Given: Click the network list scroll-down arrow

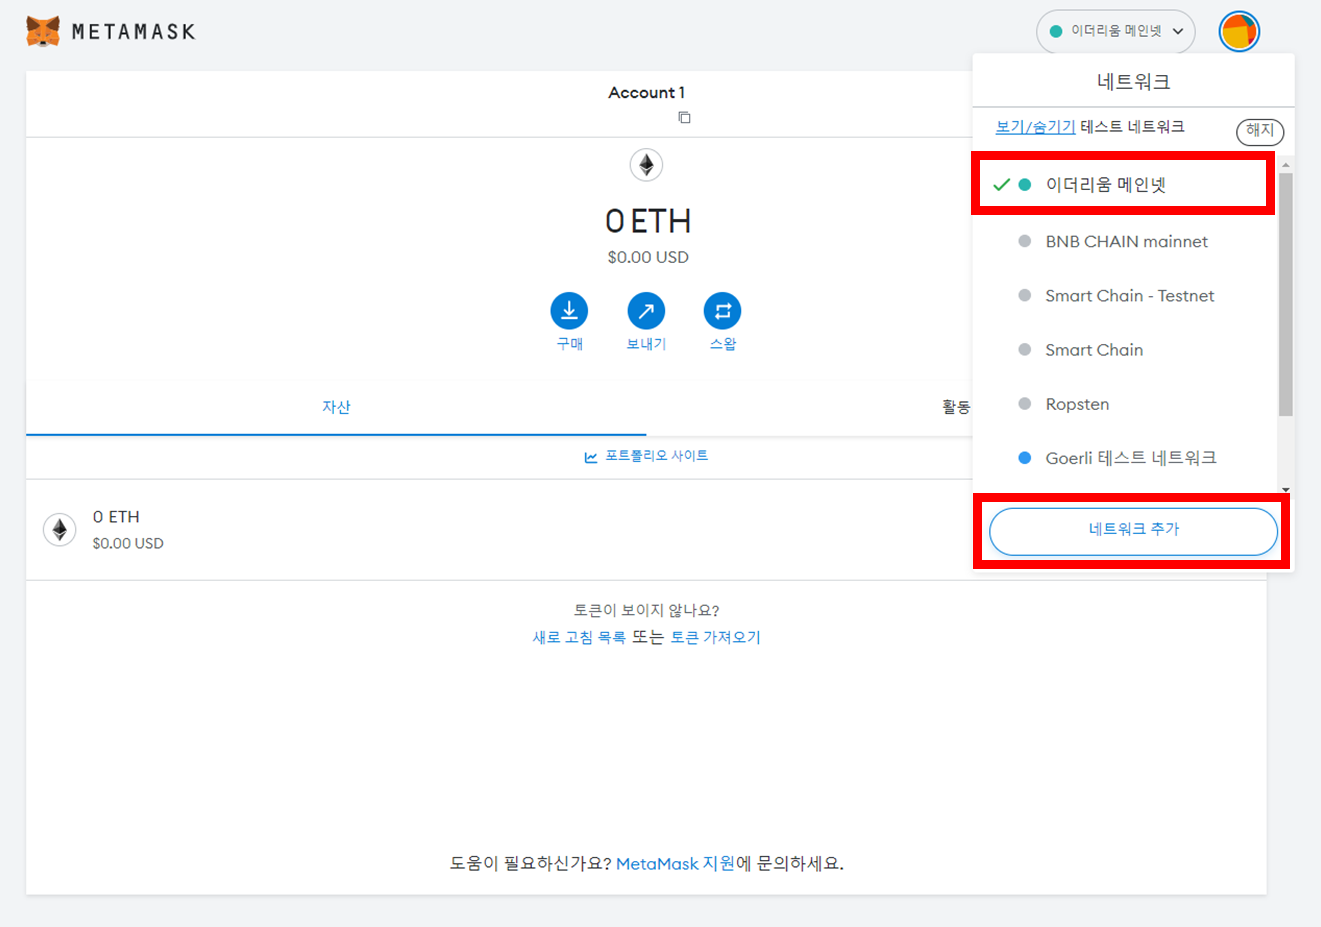Looking at the screenshot, I should pos(1286,489).
